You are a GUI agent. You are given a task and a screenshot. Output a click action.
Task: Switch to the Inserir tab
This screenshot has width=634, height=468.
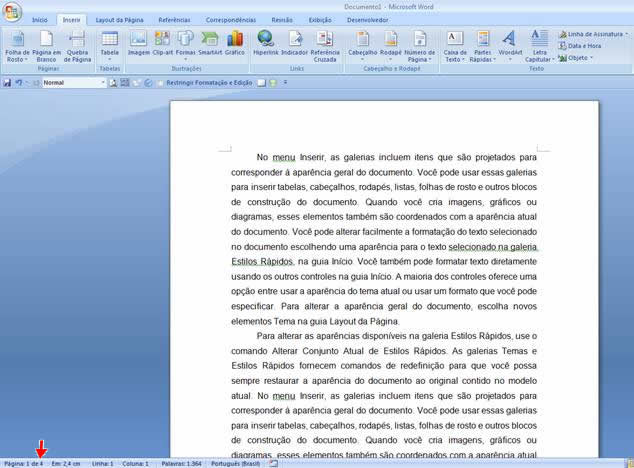71,20
